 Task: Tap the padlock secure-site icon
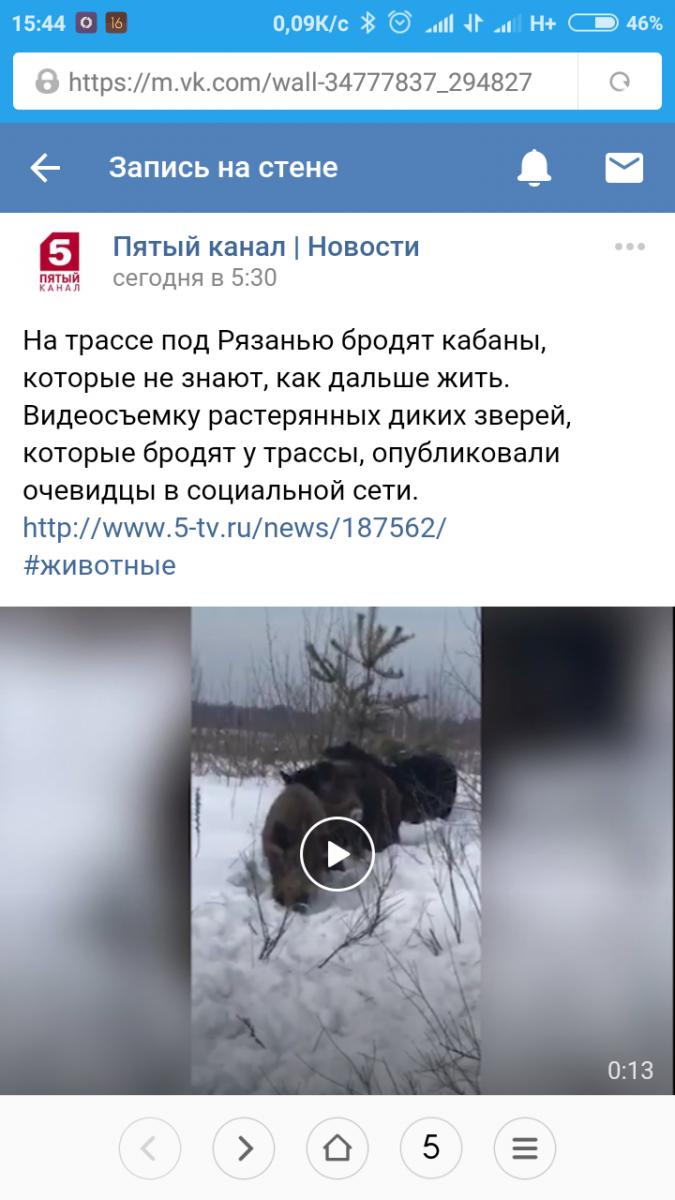[x=45, y=82]
